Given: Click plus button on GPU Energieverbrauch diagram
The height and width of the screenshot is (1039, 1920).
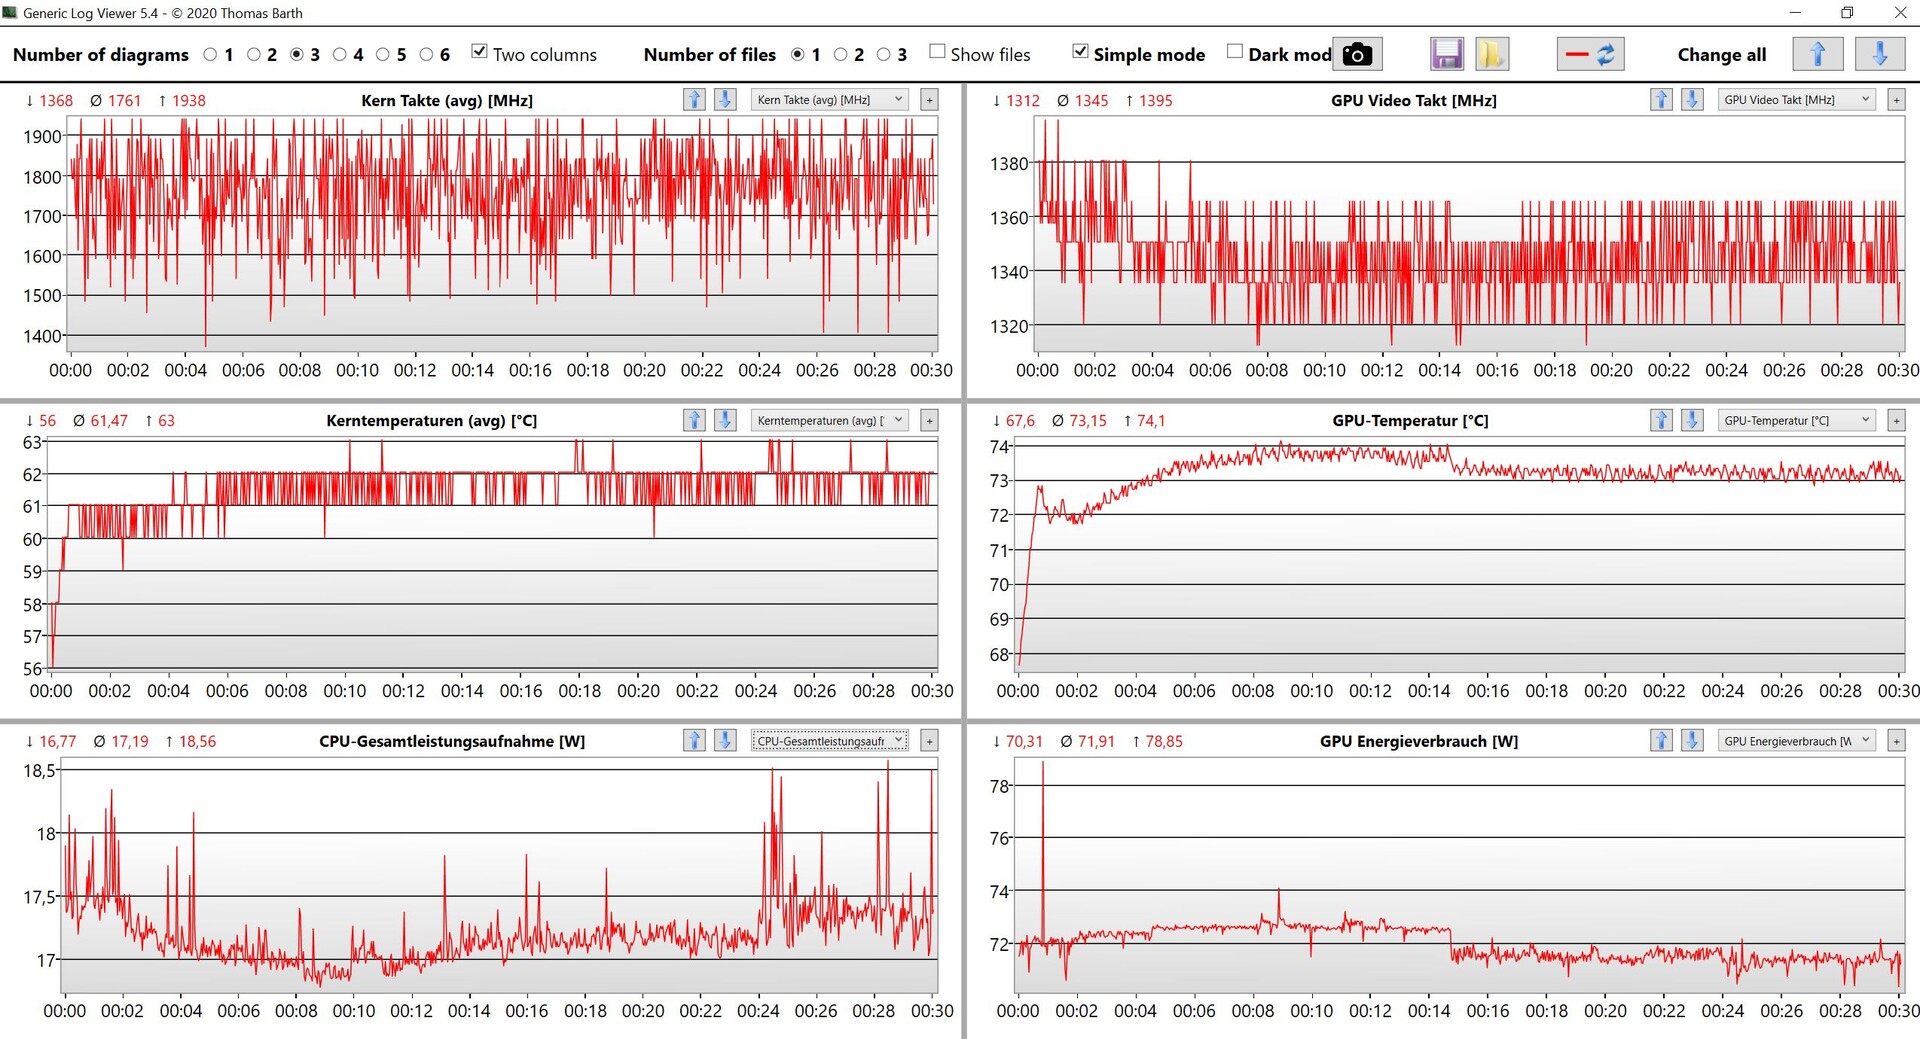Looking at the screenshot, I should (1896, 740).
